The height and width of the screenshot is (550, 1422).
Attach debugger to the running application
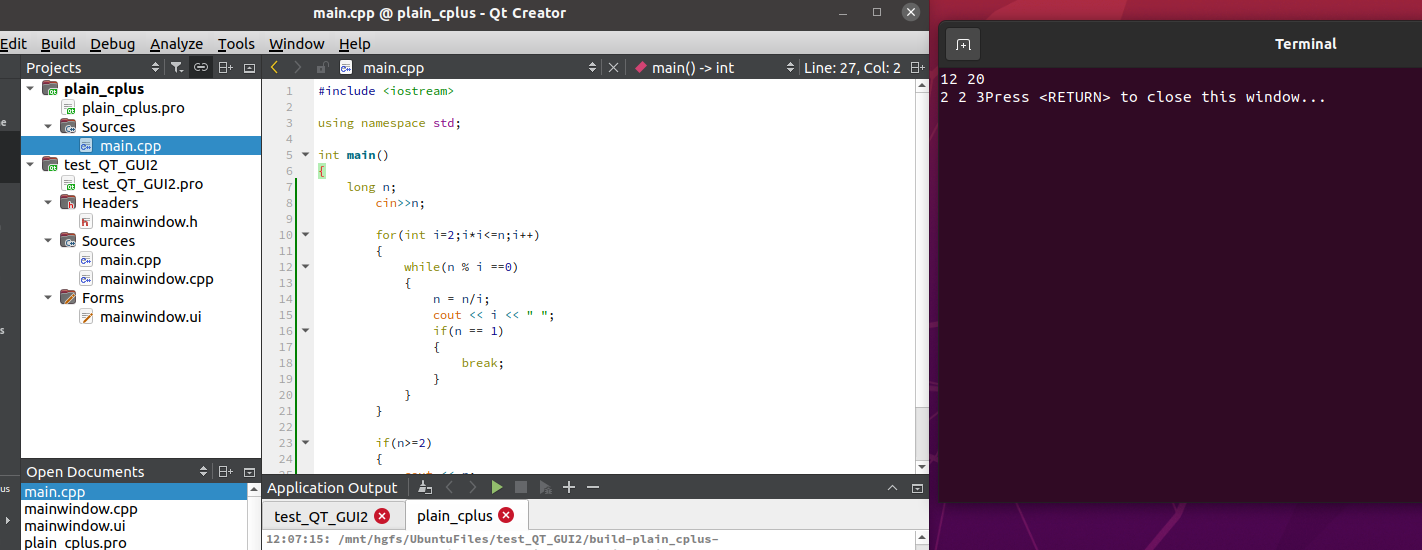coord(545,487)
